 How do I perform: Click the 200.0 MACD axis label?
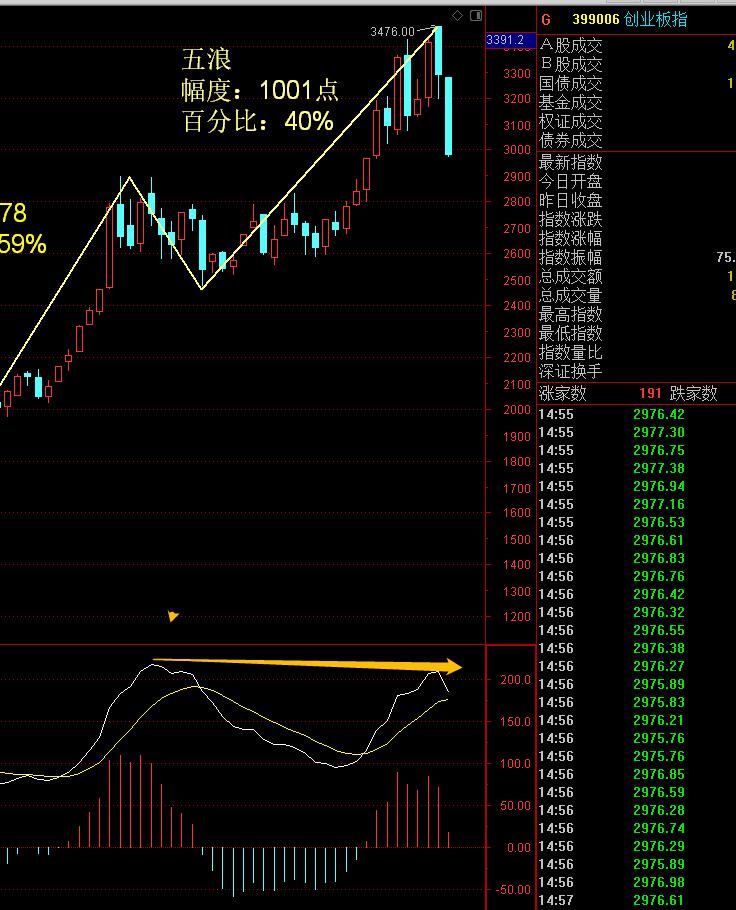coord(515,680)
